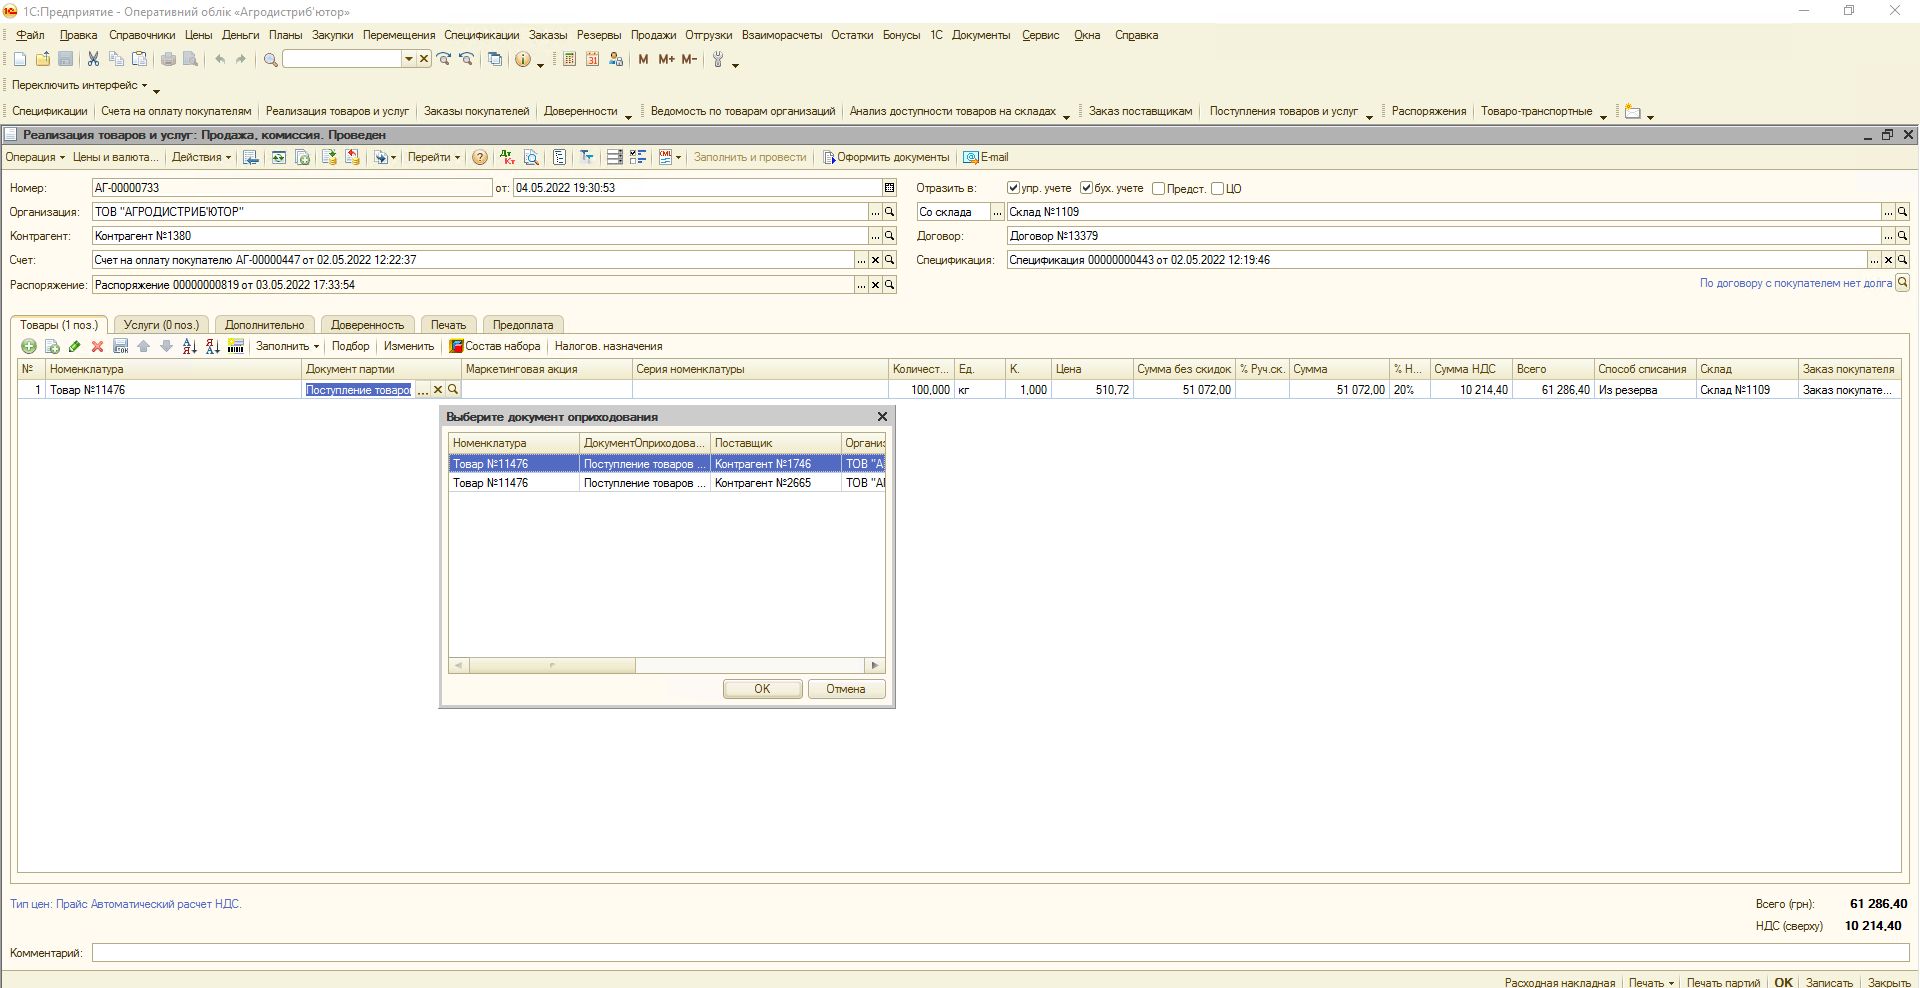Click the dialog's horizontal scrollbar track
The image size is (1920, 988).
click(750, 665)
